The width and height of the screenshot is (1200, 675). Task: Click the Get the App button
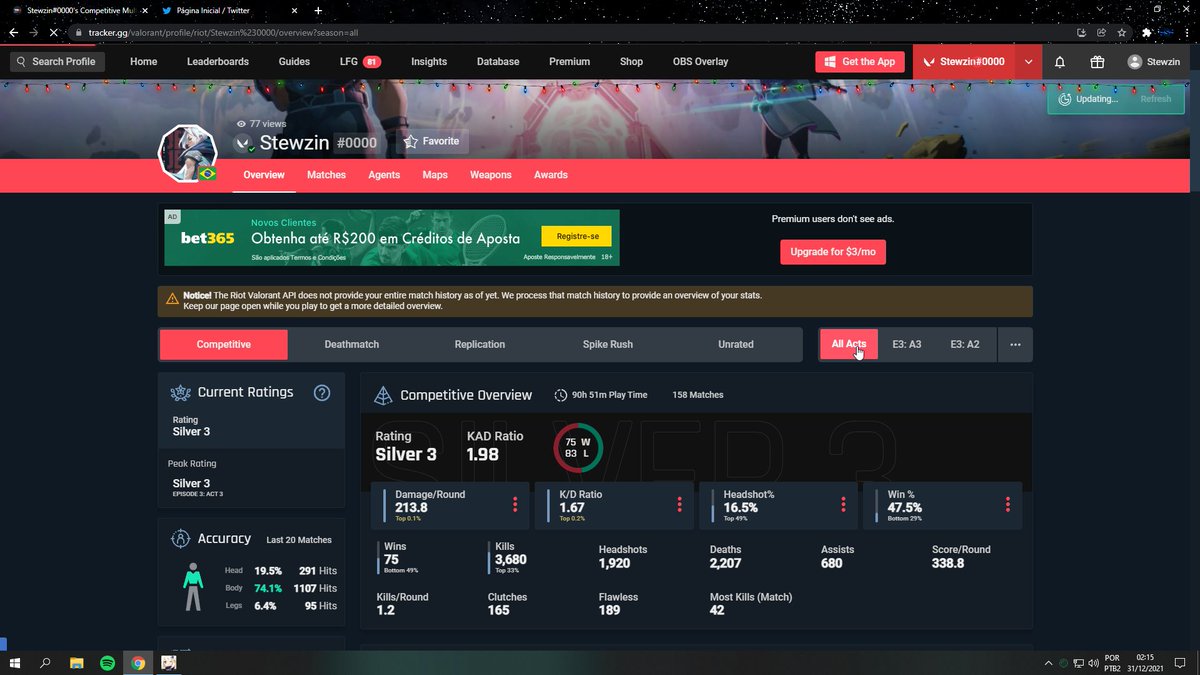(860, 61)
